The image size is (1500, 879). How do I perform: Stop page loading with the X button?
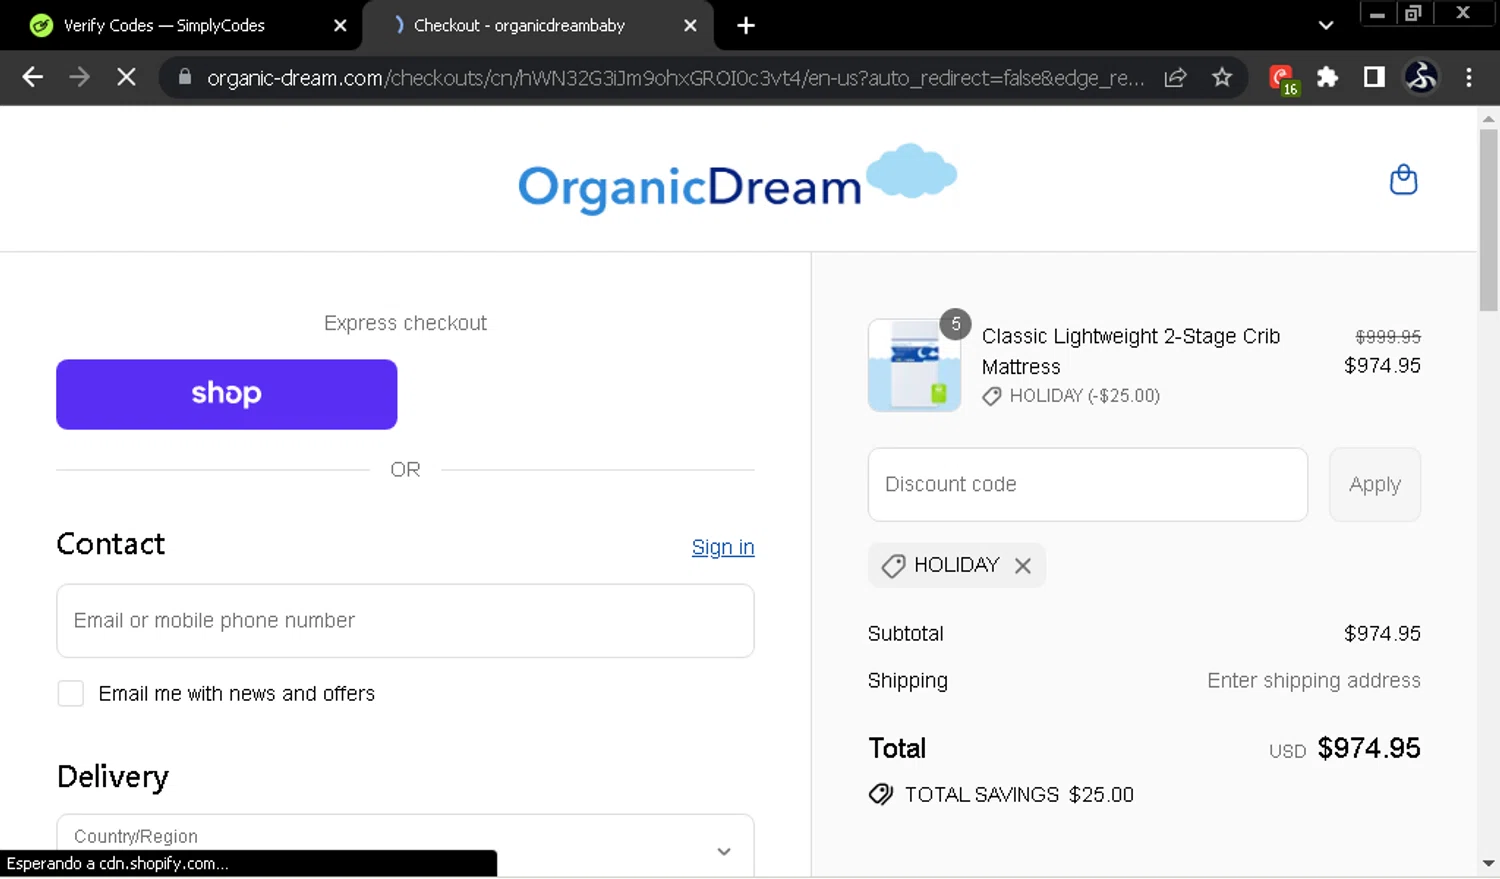point(126,77)
